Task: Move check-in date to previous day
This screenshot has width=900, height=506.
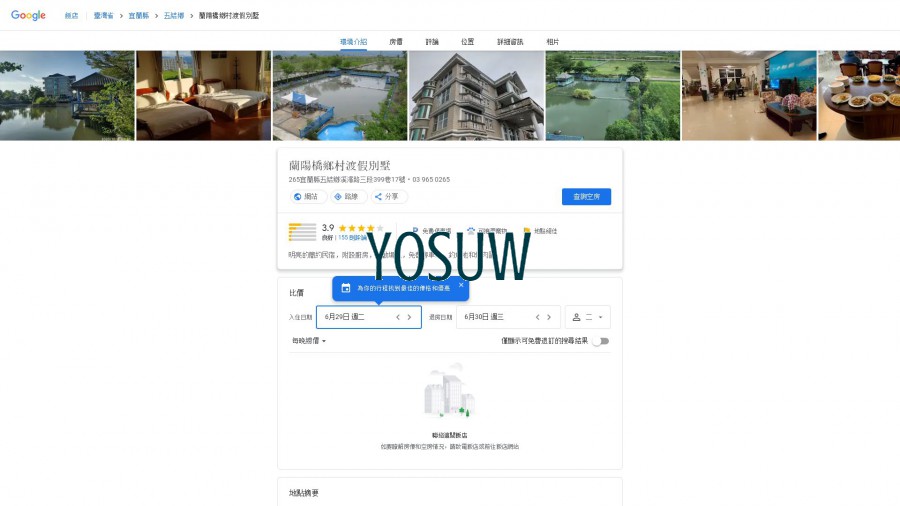Action: 398,317
